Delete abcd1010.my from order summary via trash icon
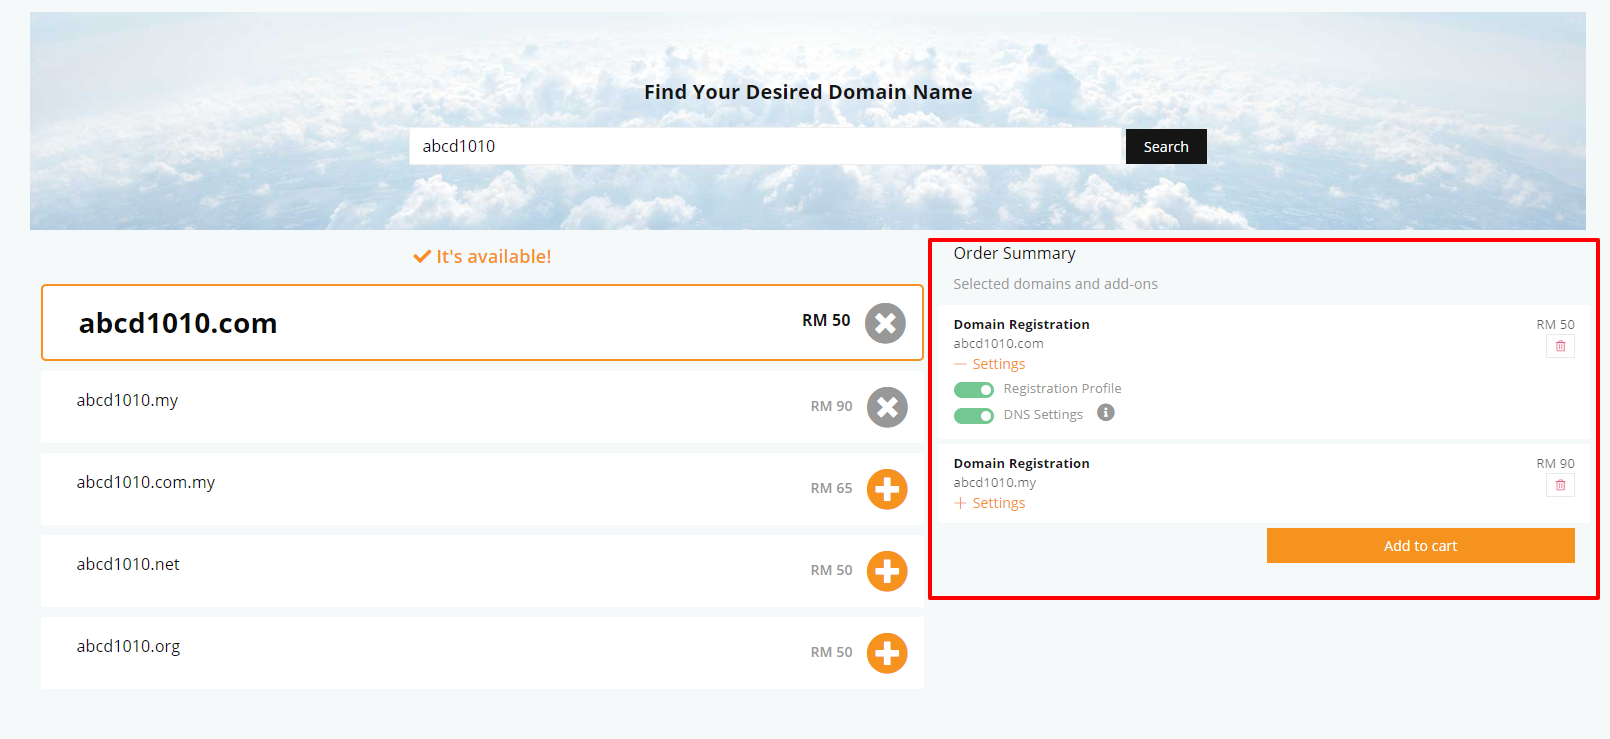 [1560, 485]
